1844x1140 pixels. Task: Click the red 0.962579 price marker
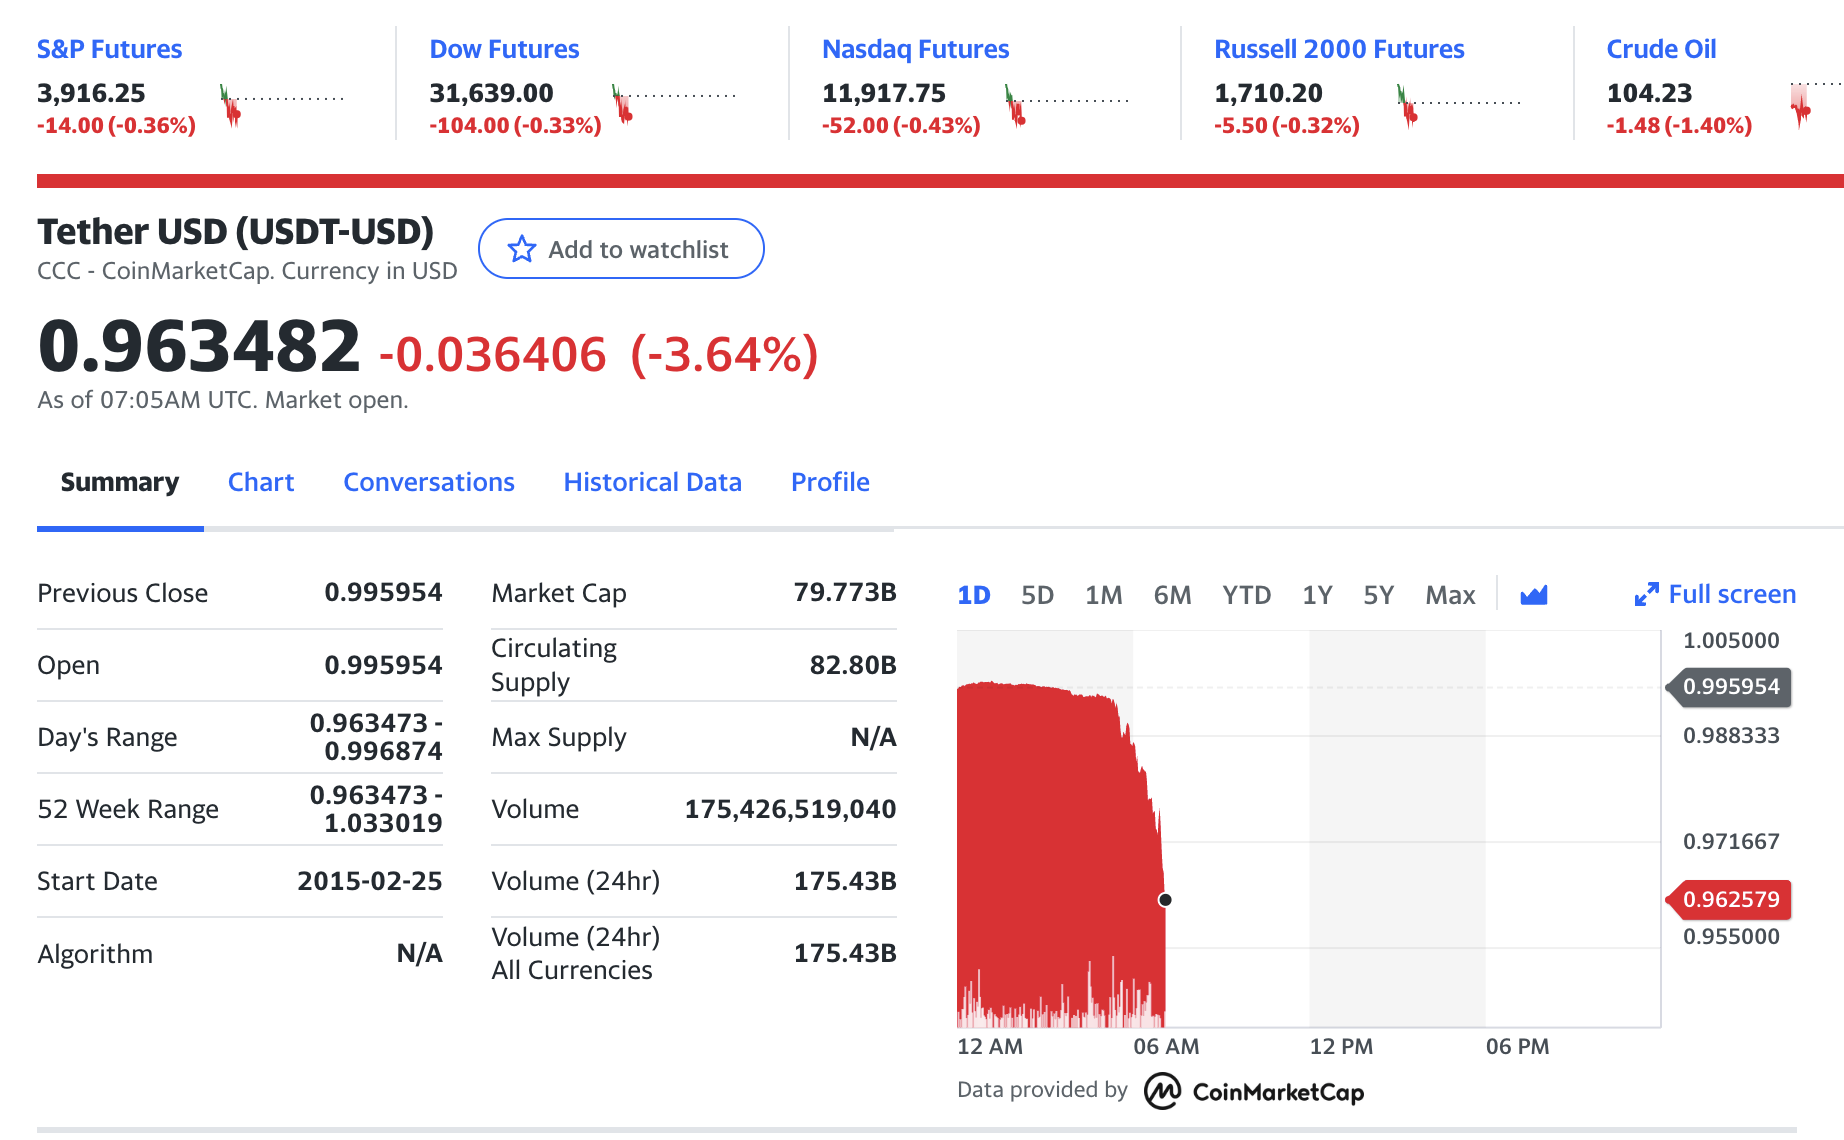coord(1729,899)
